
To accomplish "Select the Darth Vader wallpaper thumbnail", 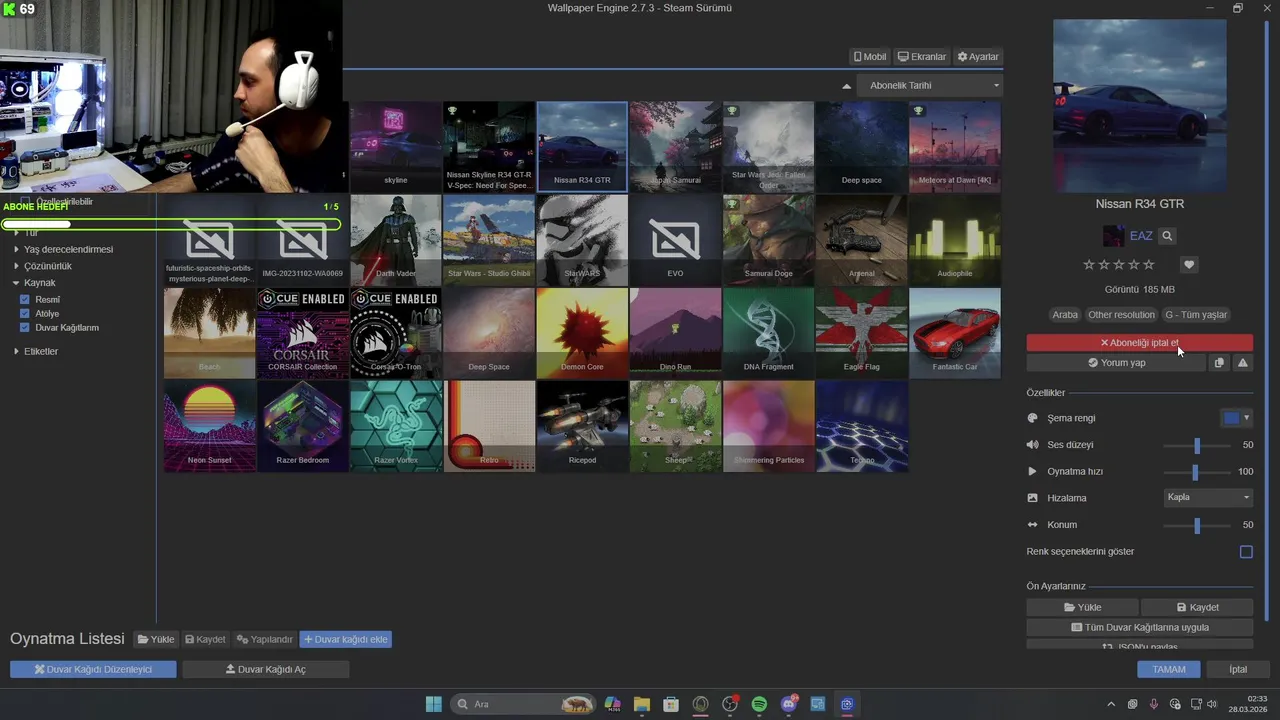I will [396, 240].
